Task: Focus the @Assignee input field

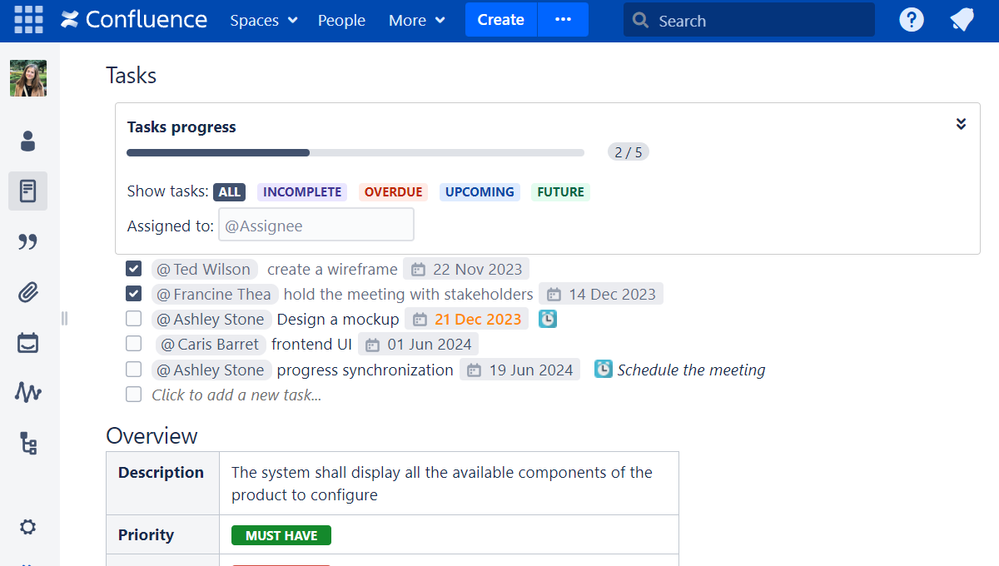Action: coord(316,225)
